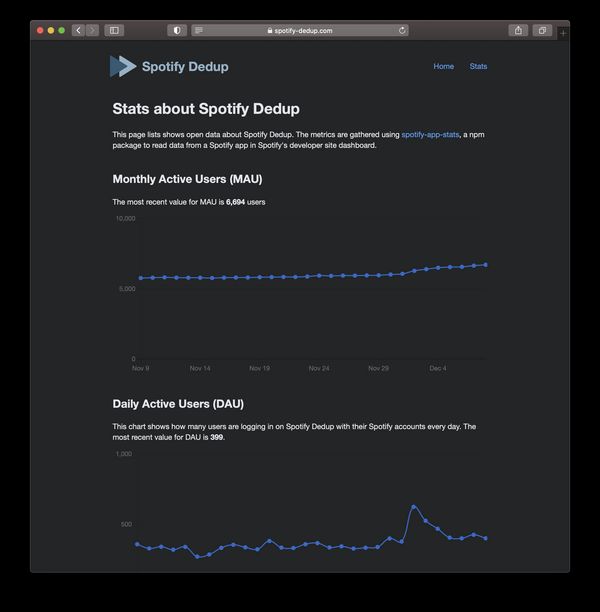Reload the page with the refresh icon

402,30
